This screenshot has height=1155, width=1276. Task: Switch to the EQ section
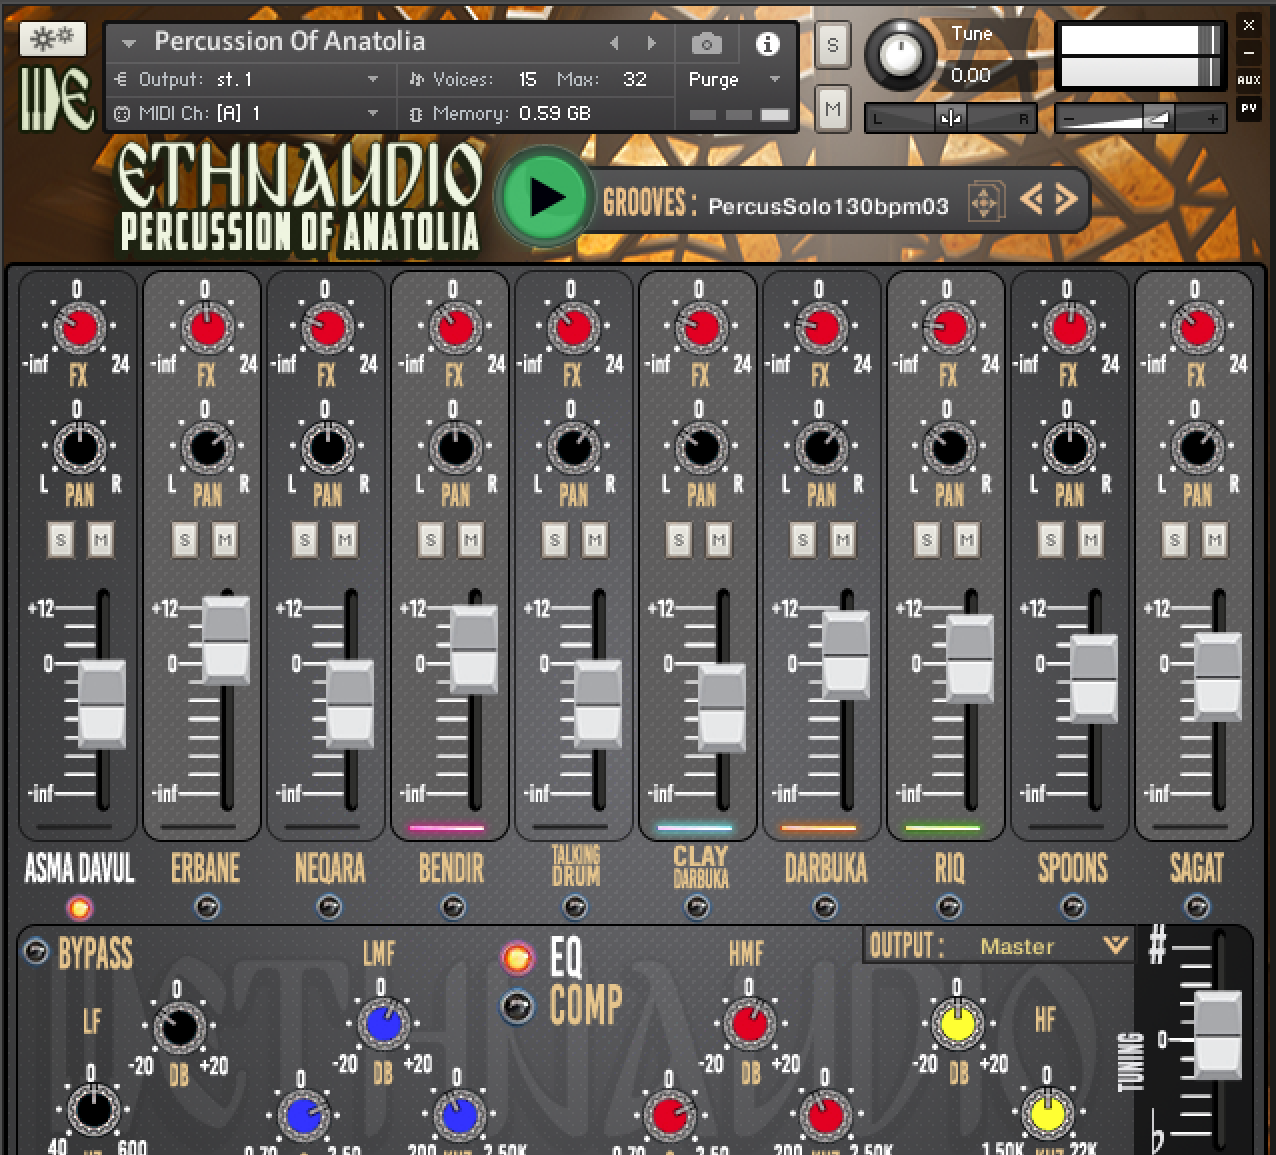(517, 958)
